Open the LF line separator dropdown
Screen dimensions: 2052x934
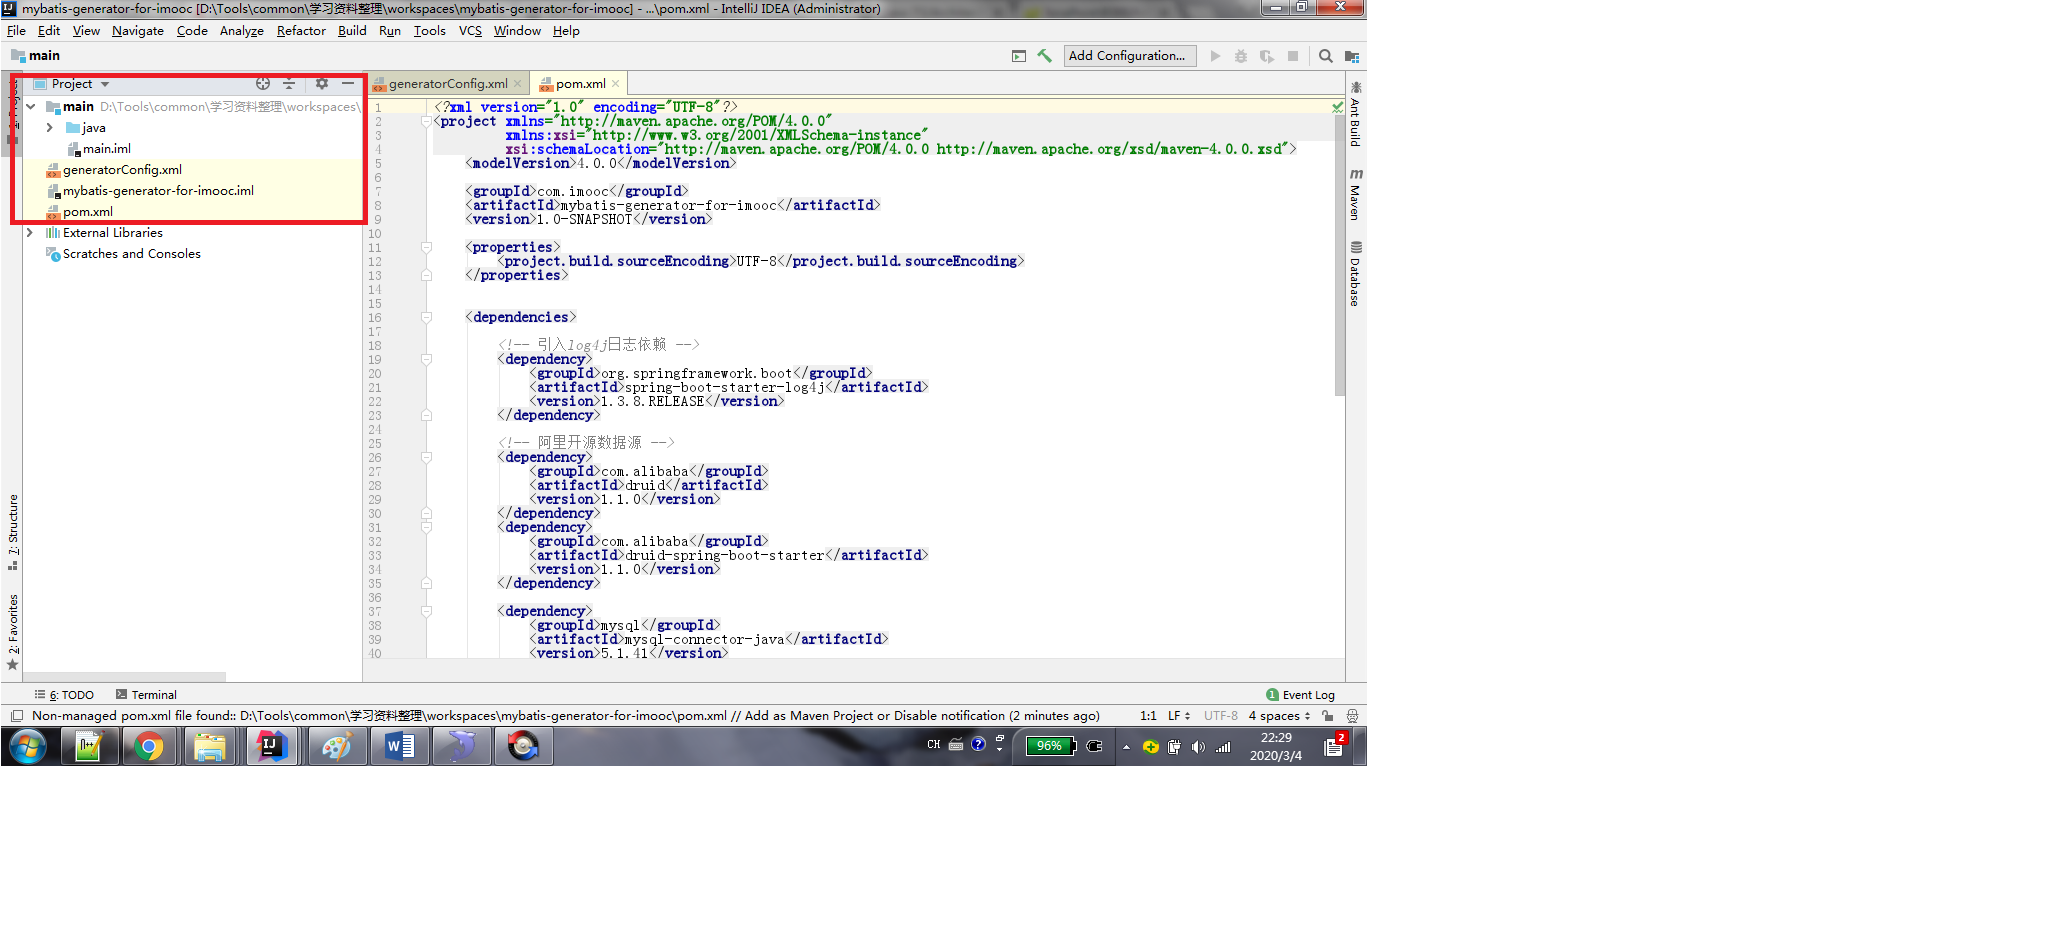click(x=1179, y=716)
